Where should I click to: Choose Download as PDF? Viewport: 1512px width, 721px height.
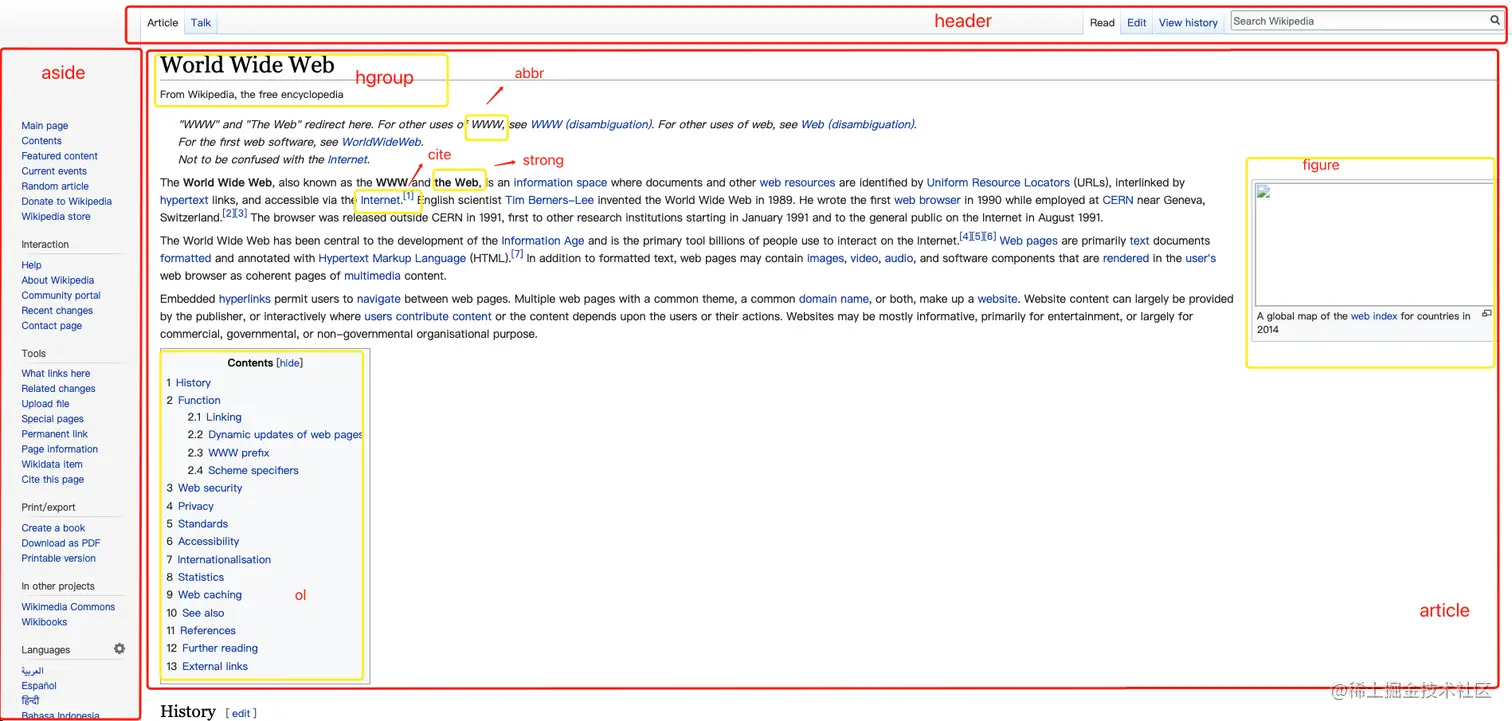61,543
